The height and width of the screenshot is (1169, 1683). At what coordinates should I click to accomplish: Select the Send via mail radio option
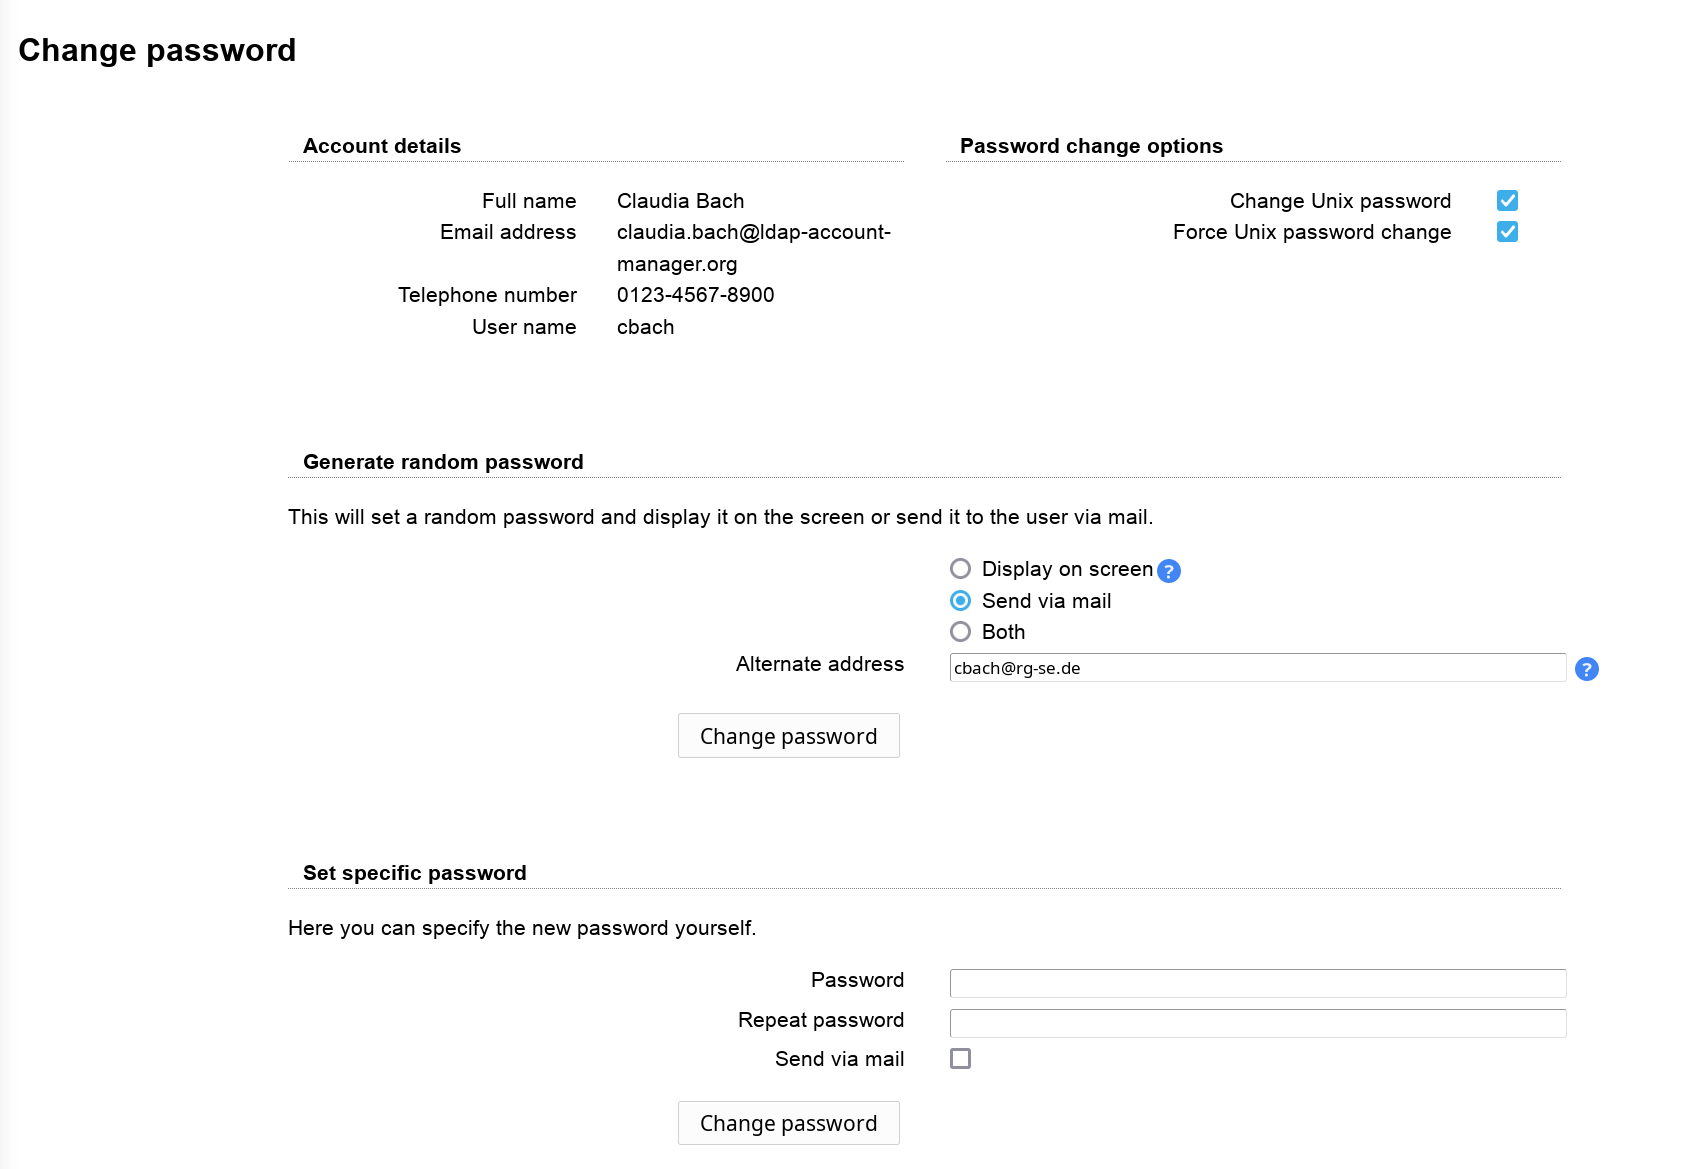pyautogui.click(x=960, y=600)
